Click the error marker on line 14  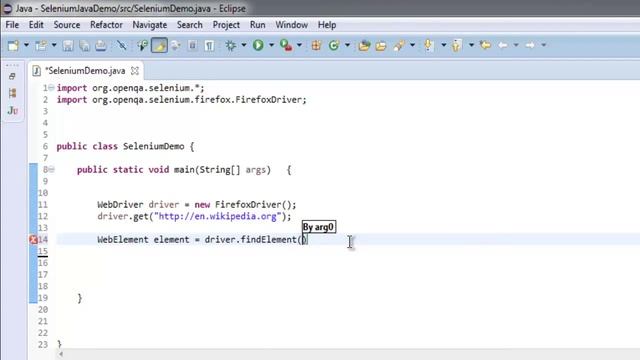(x=33, y=240)
